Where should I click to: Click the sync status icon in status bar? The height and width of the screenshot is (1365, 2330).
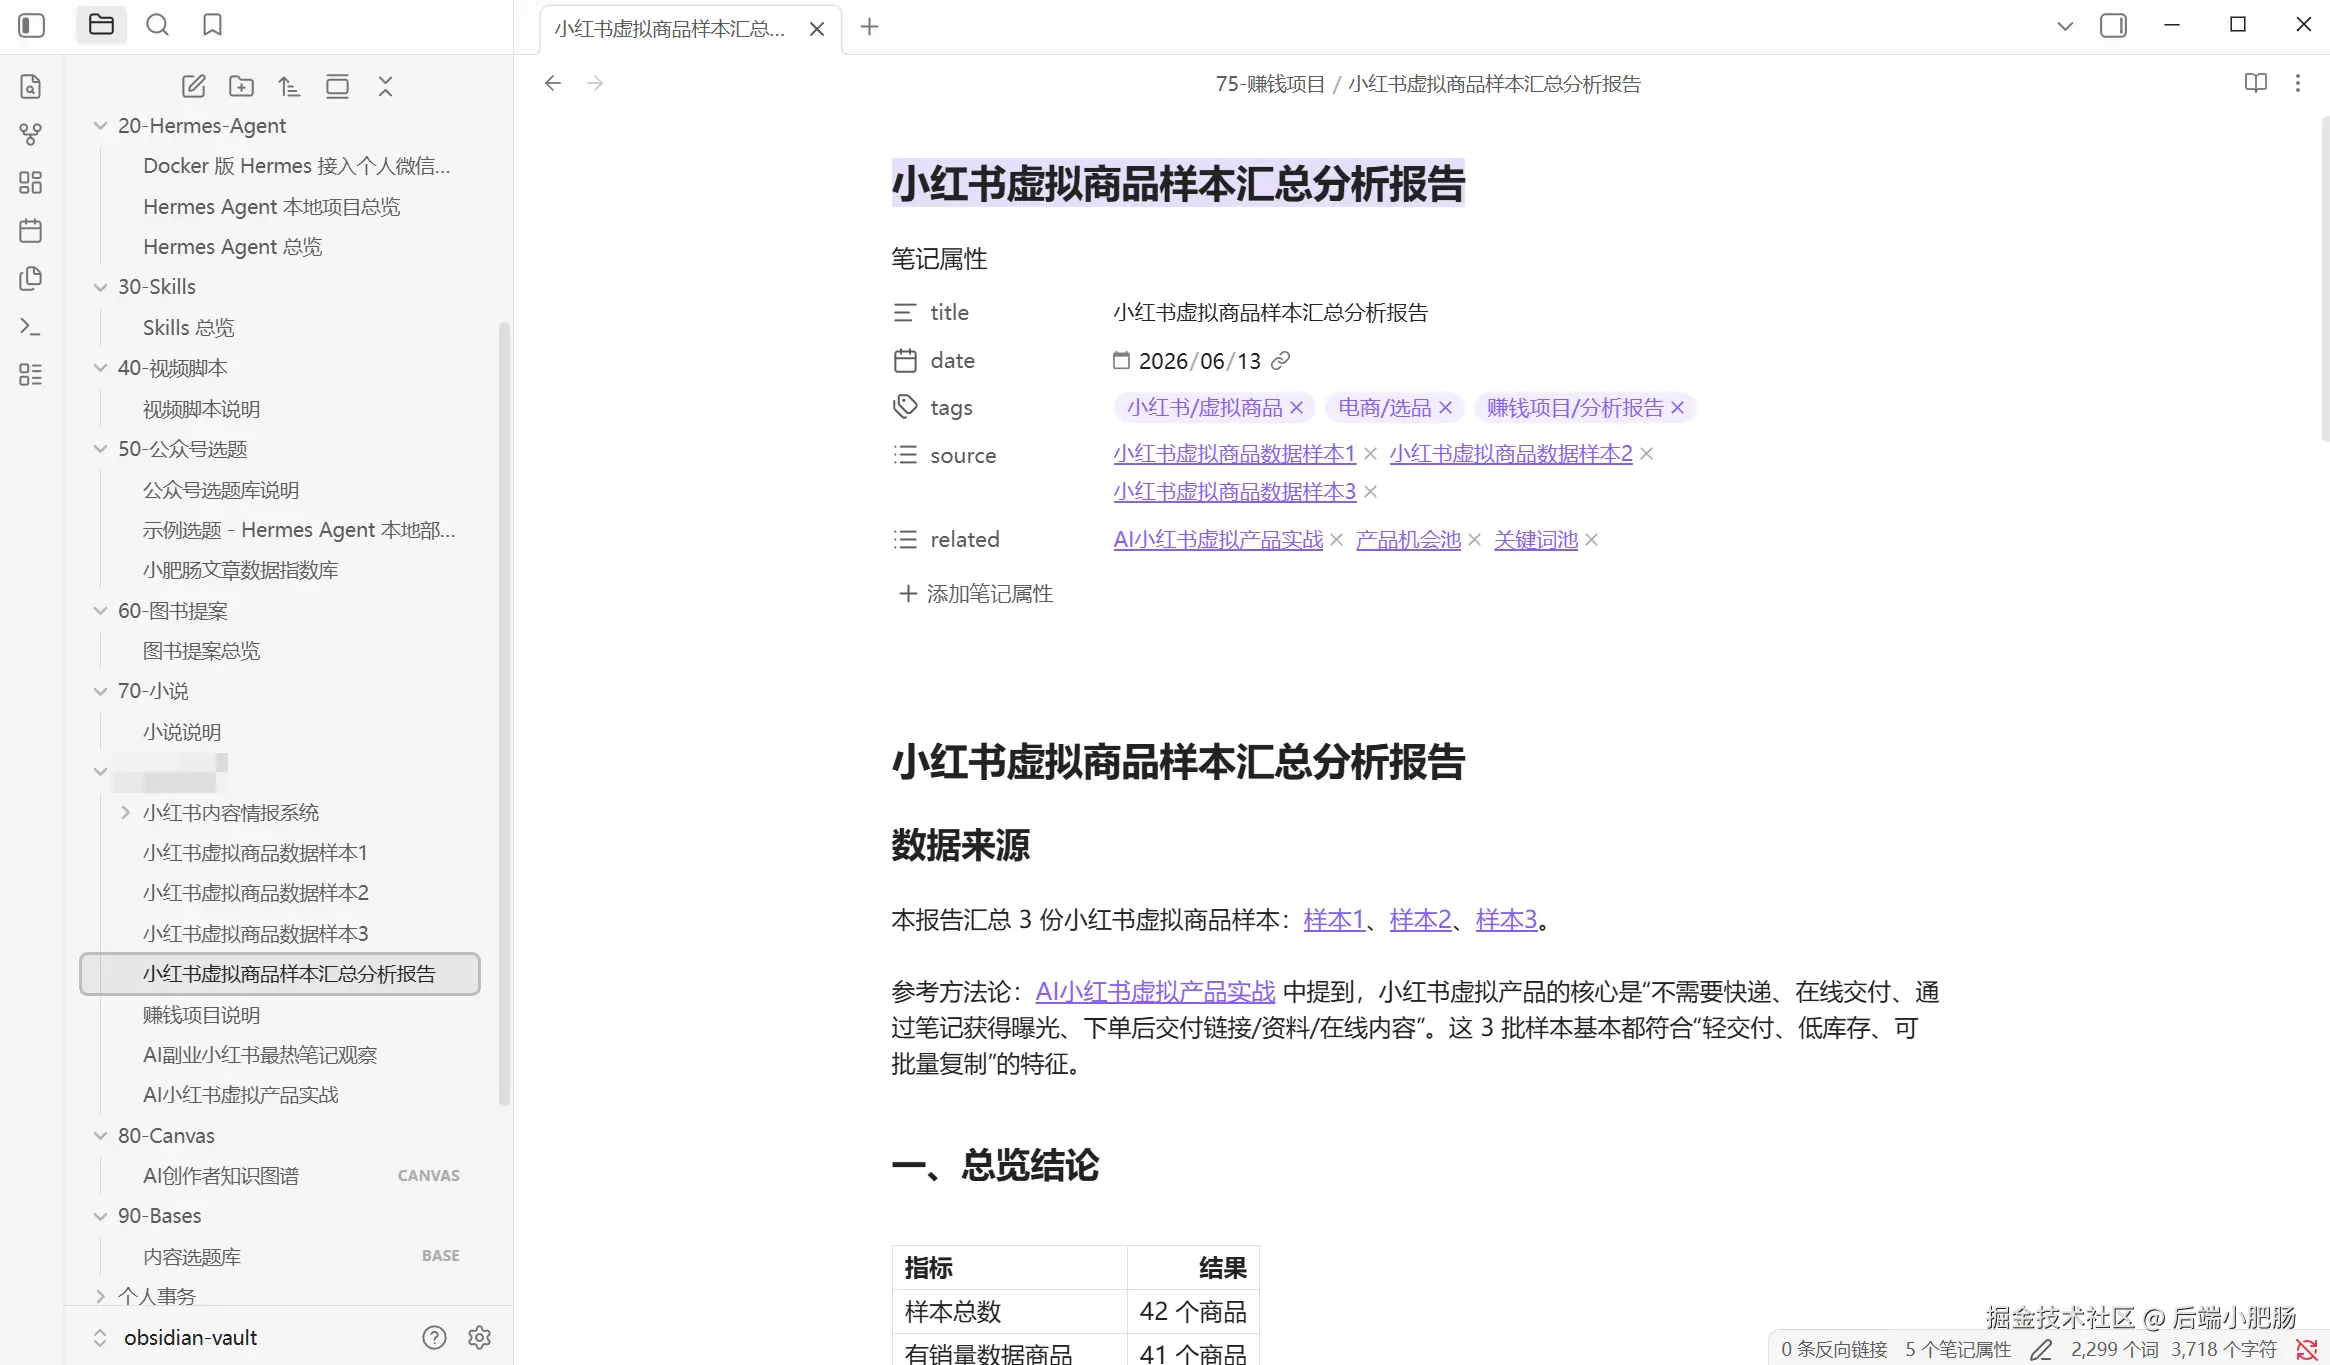(x=2307, y=1349)
